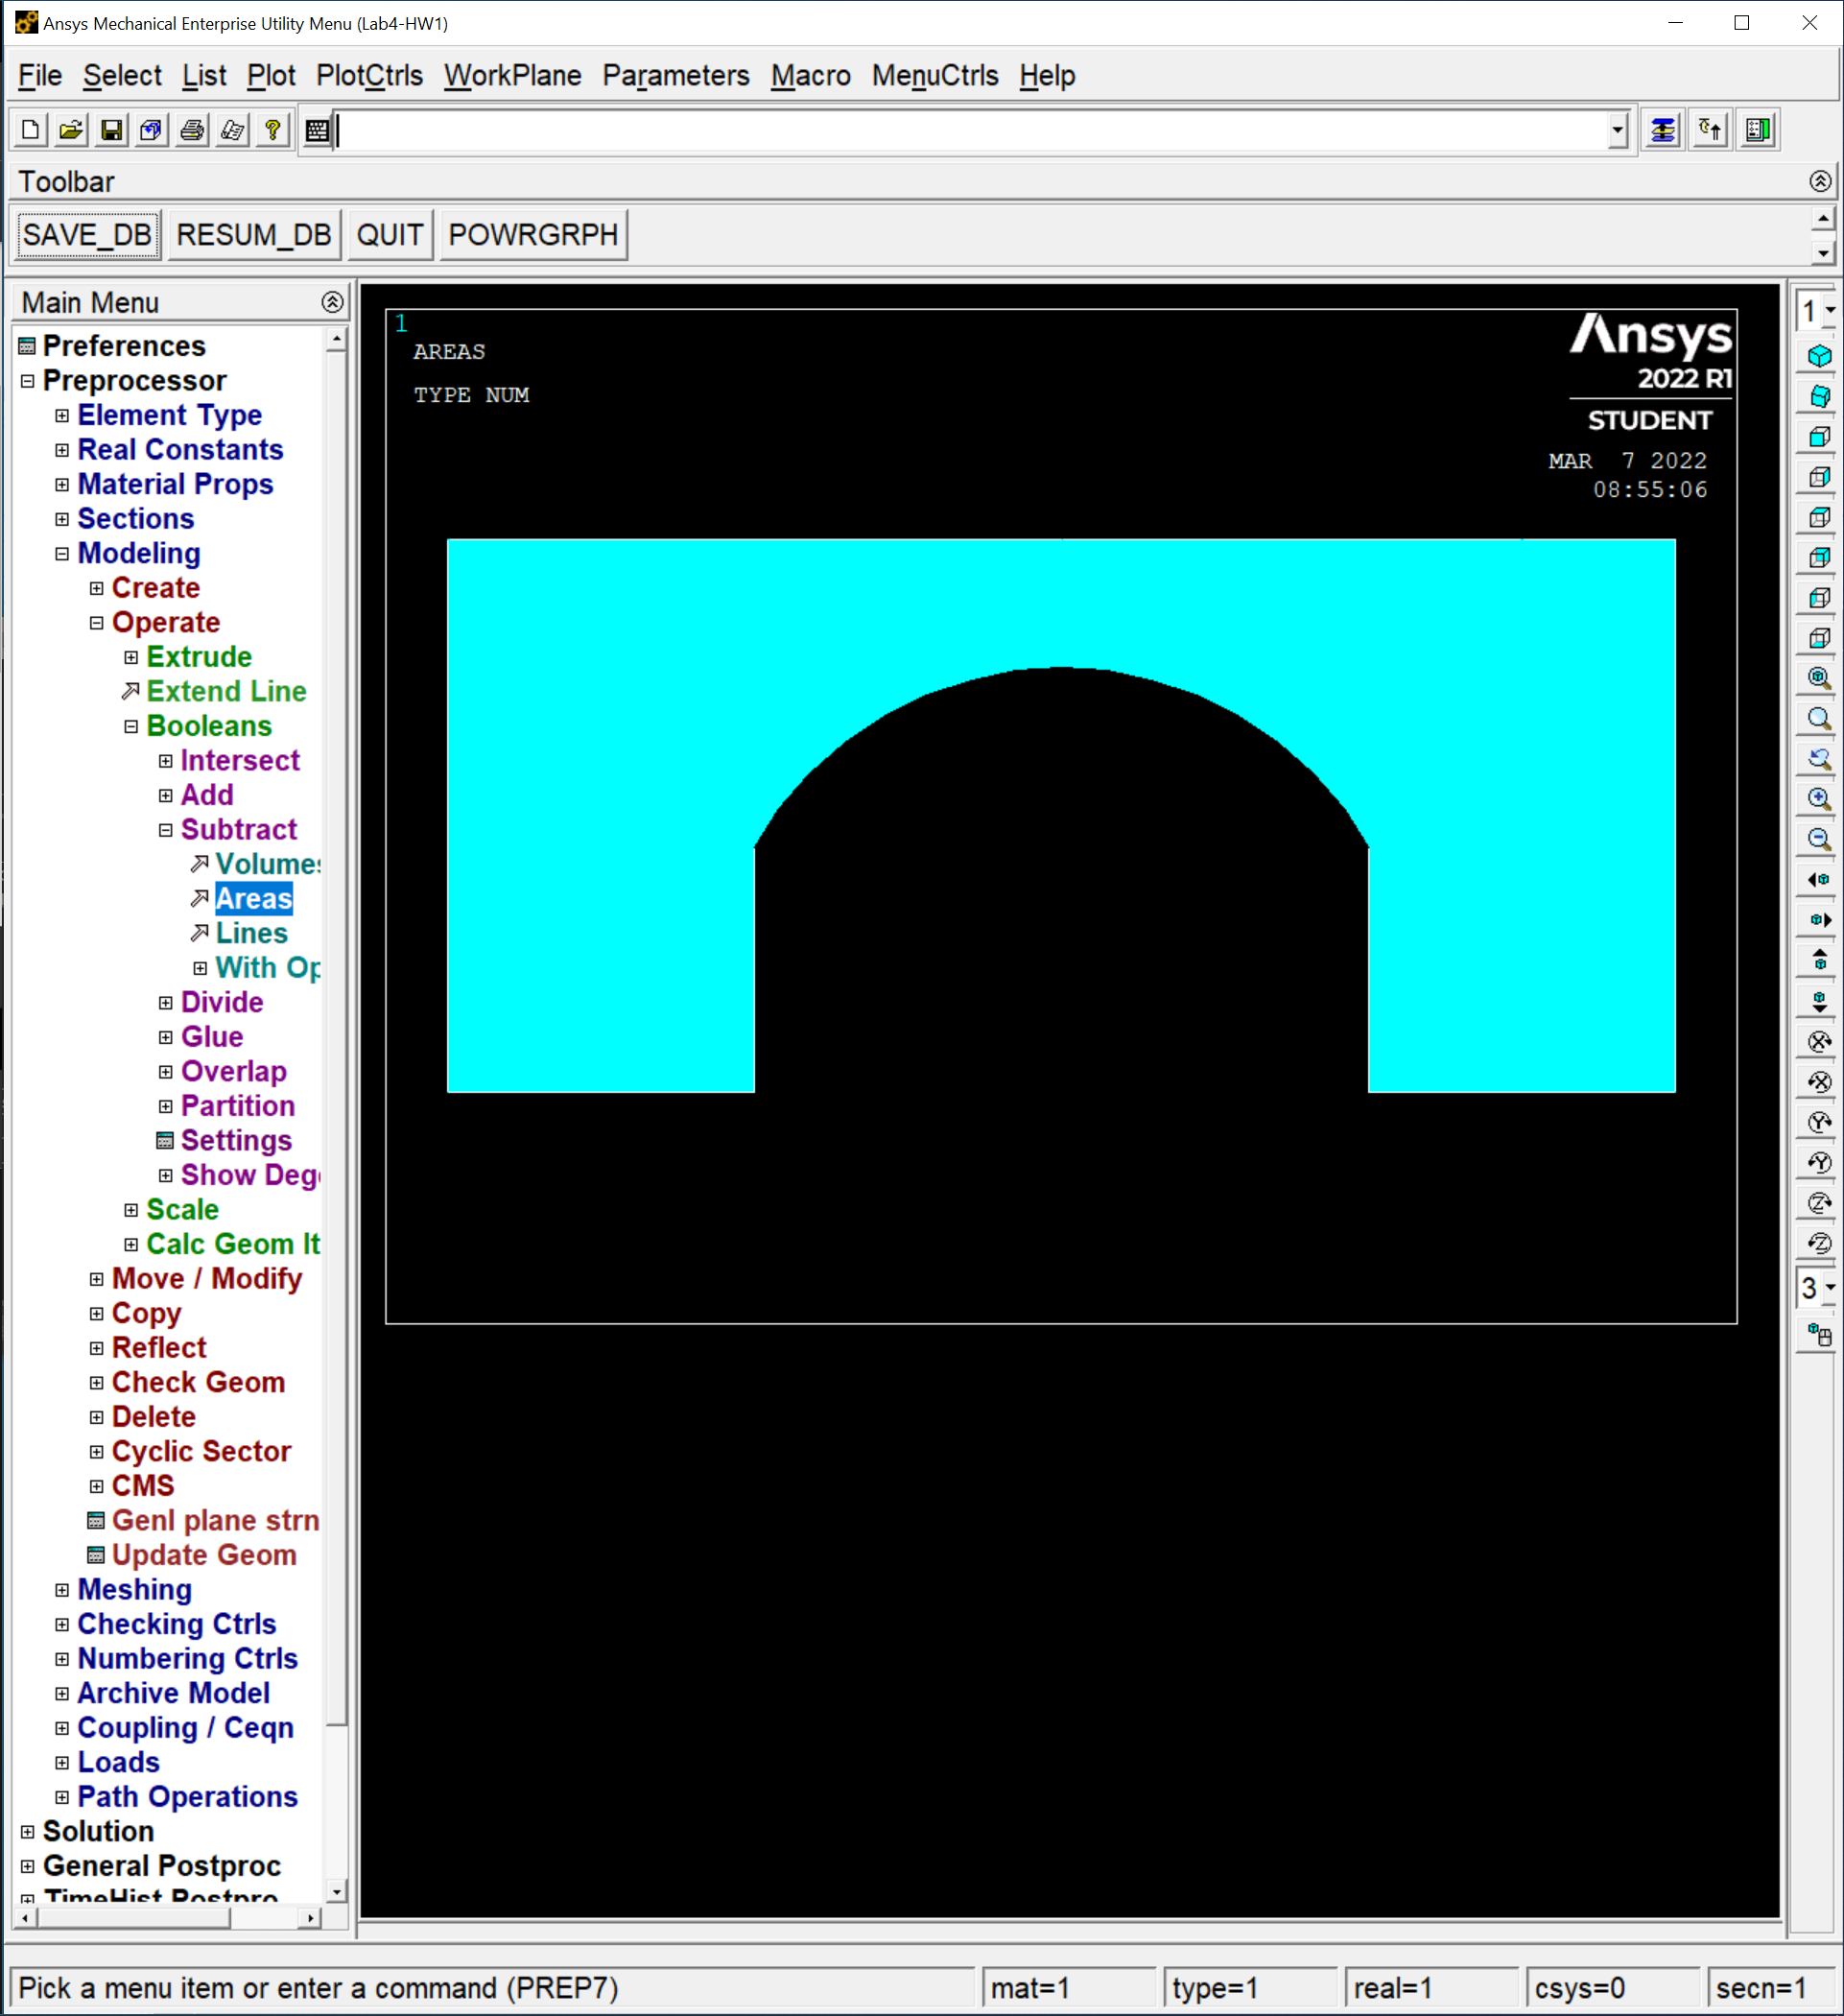Screen dimensions: 1844x2016
Task: Collapse the Toolbar panel with its chevron
Action: click(1819, 181)
